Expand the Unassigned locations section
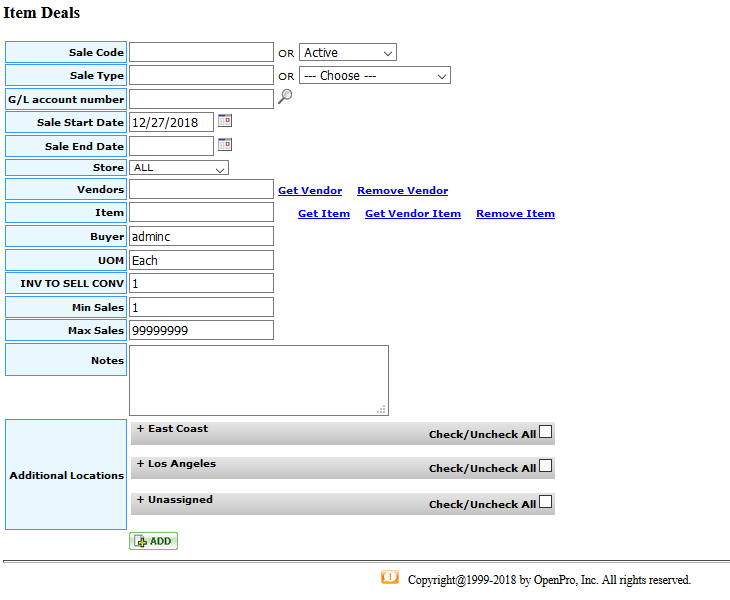 click(175, 500)
